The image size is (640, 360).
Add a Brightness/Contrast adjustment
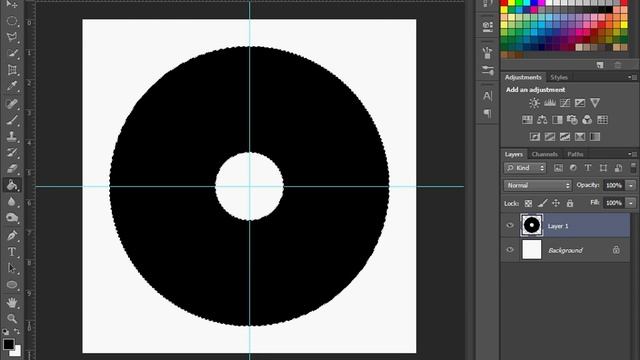pyautogui.click(x=534, y=103)
